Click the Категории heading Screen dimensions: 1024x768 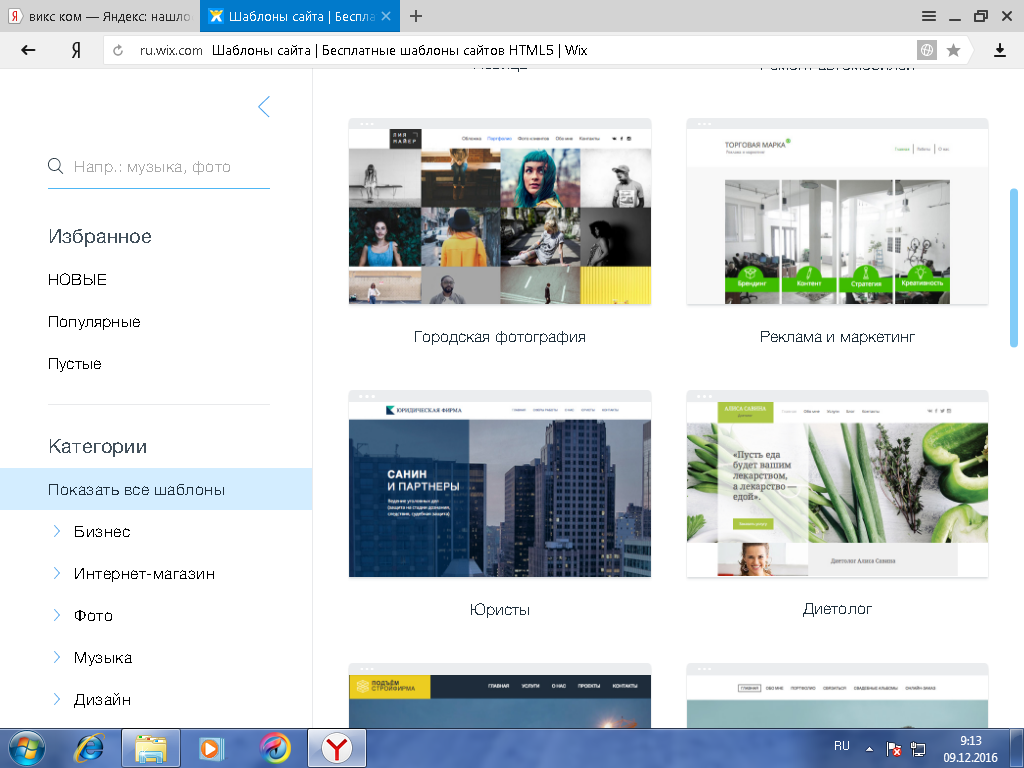(x=97, y=447)
